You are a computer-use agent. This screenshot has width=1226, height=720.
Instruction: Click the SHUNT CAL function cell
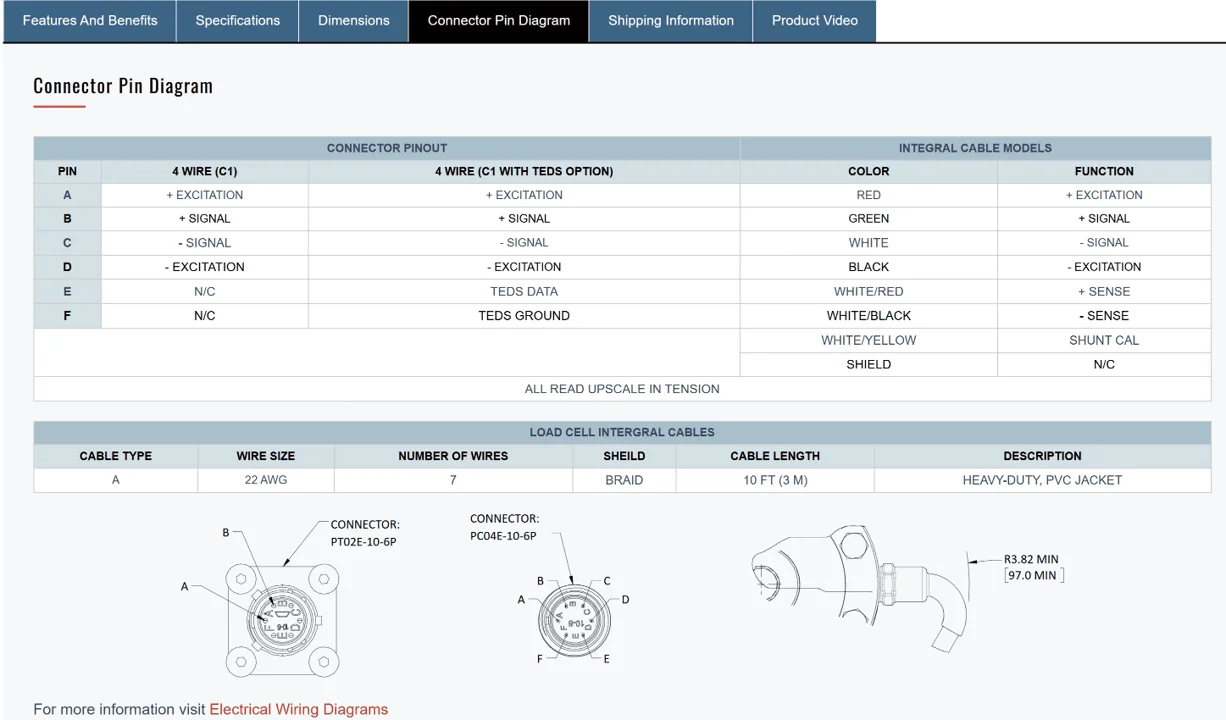click(1104, 340)
